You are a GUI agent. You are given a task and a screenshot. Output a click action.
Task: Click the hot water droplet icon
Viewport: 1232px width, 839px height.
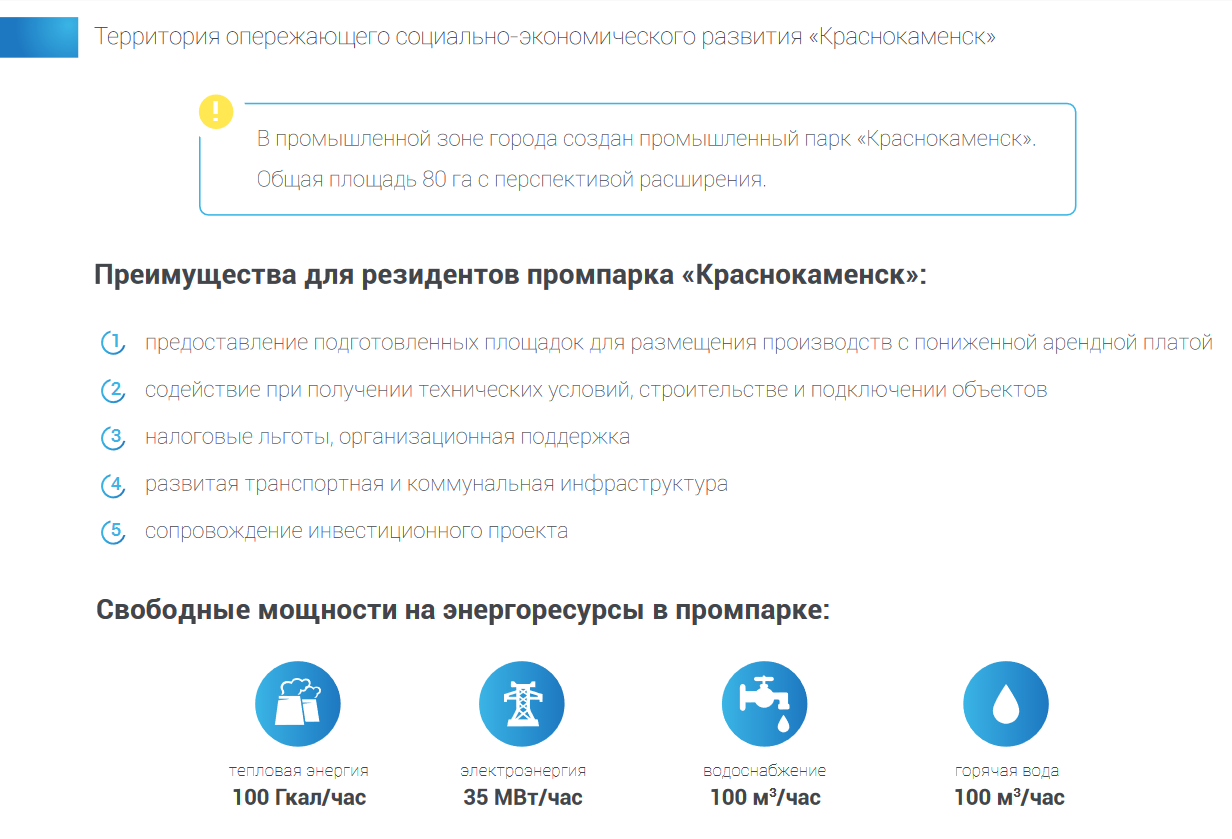click(x=1006, y=704)
